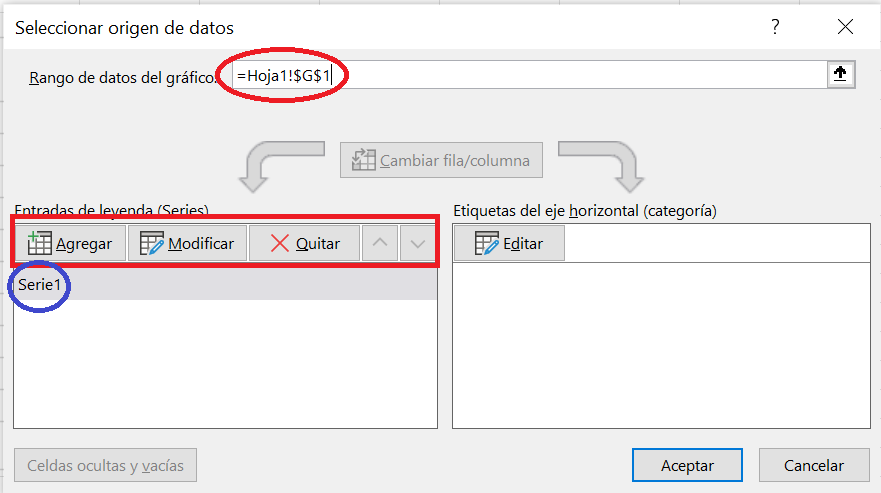Remove the series with Quitar
This screenshot has width=881, height=493.
tap(305, 243)
